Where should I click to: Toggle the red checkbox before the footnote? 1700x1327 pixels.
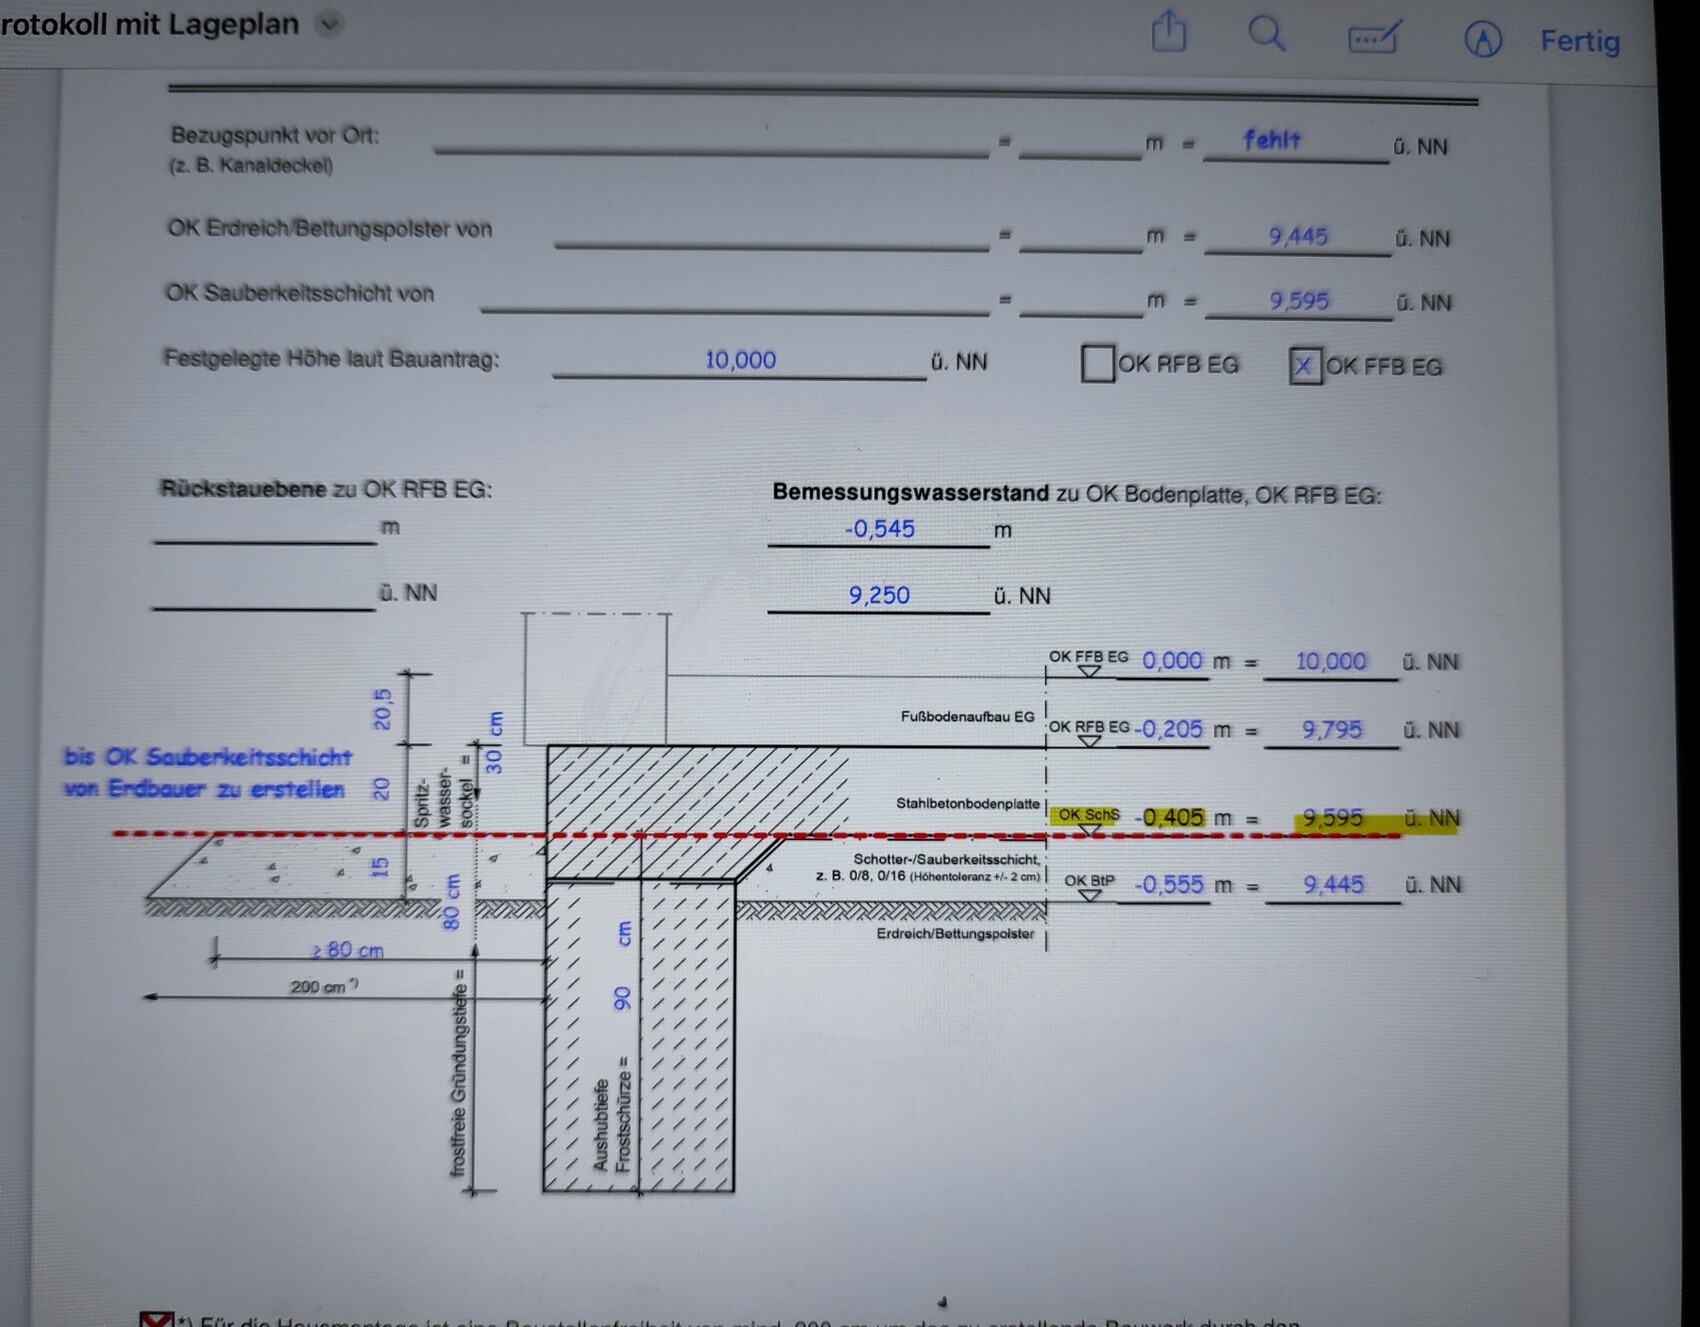pyautogui.click(x=156, y=1319)
